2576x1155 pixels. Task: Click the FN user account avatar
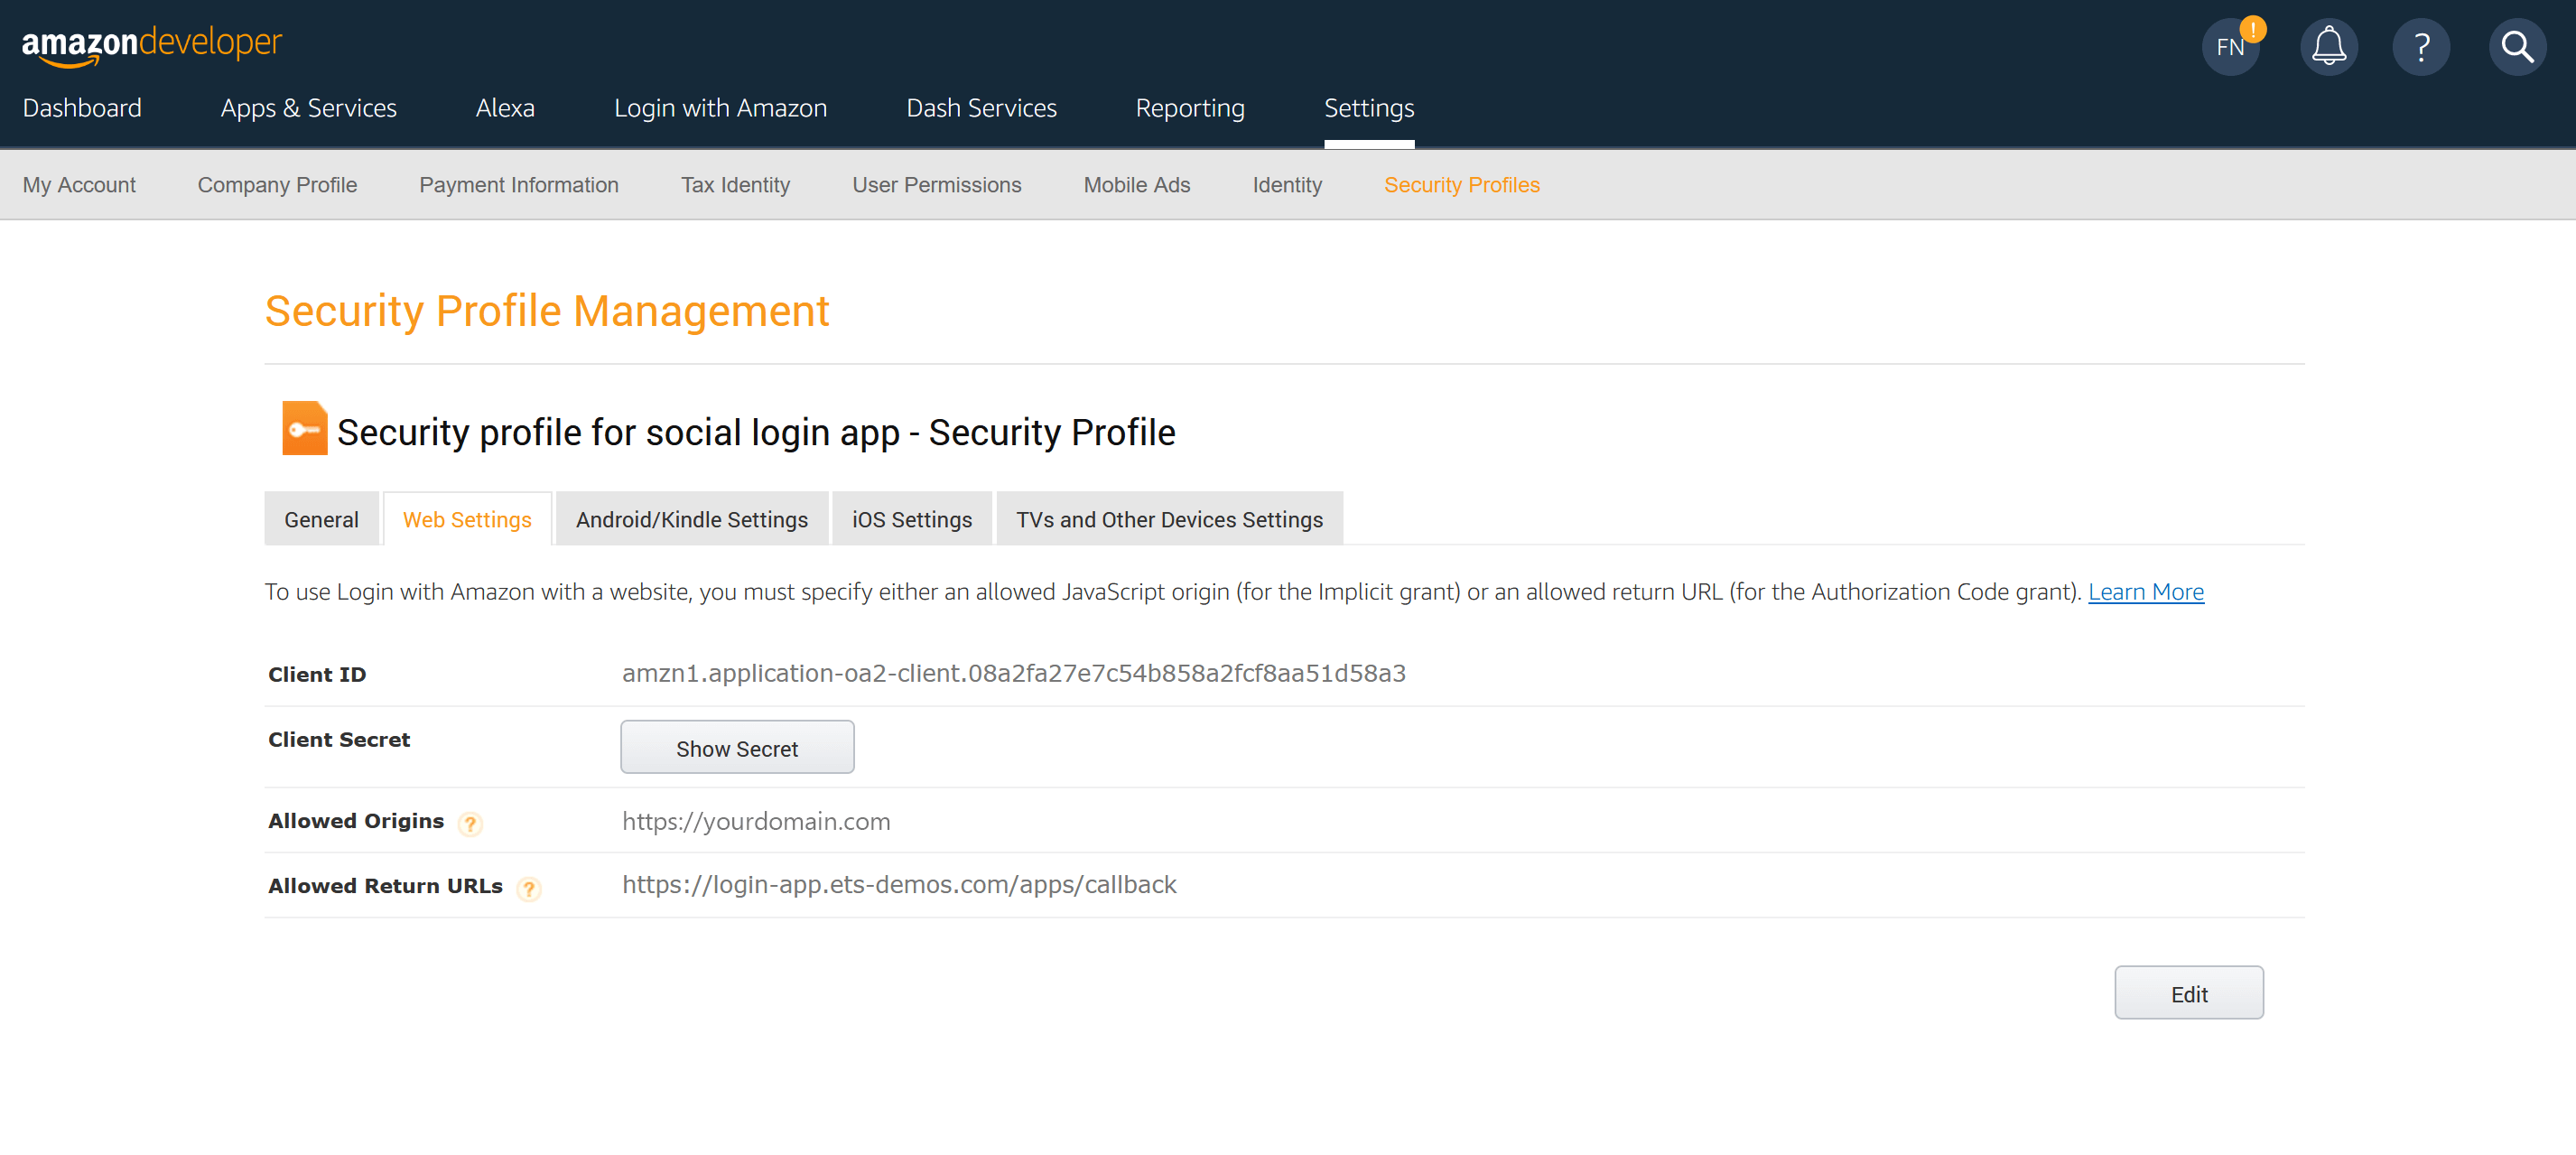(x=2229, y=47)
